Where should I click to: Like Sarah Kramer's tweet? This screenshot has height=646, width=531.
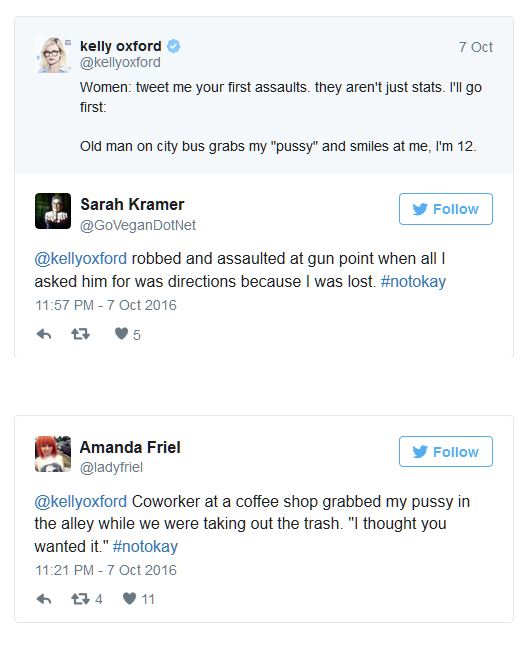tap(121, 334)
